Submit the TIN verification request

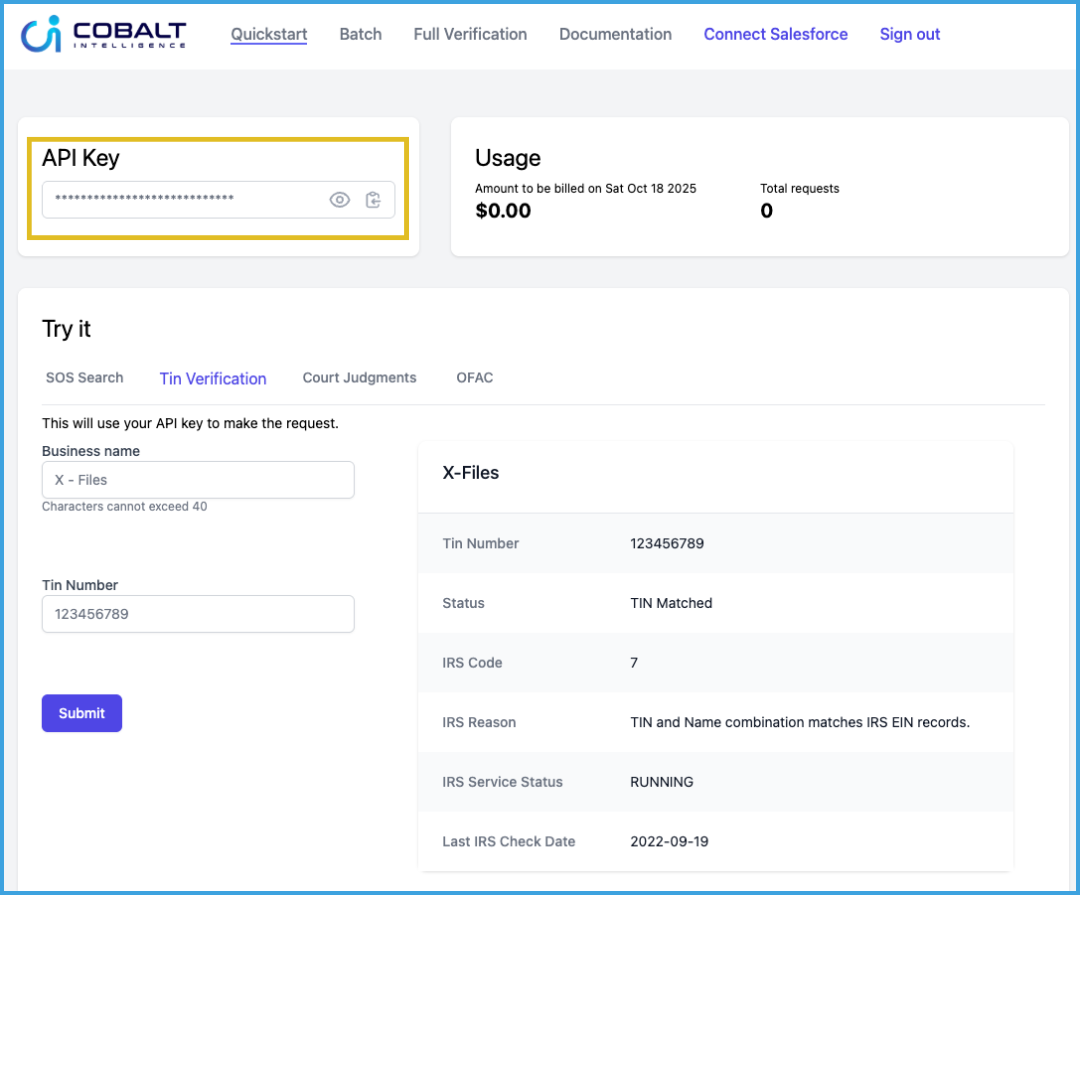82,713
